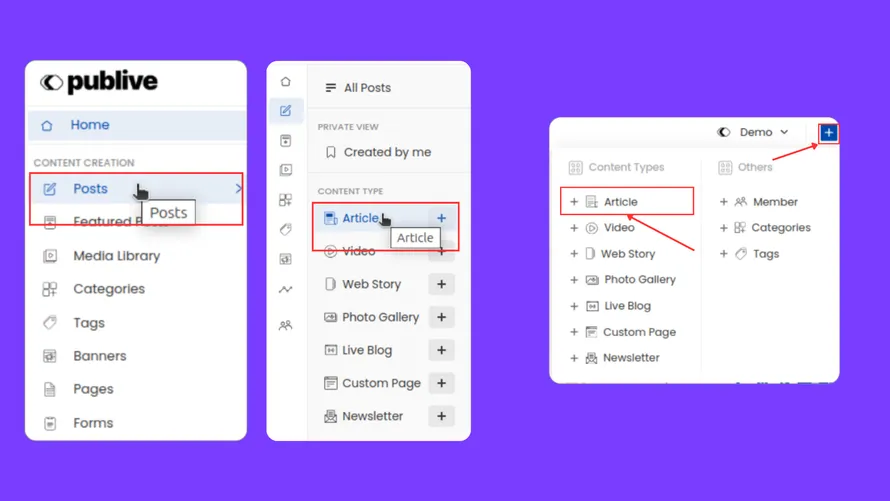Image resolution: width=890 pixels, height=501 pixels.
Task: Click the home icon in narrow sidebar
Action: (286, 82)
